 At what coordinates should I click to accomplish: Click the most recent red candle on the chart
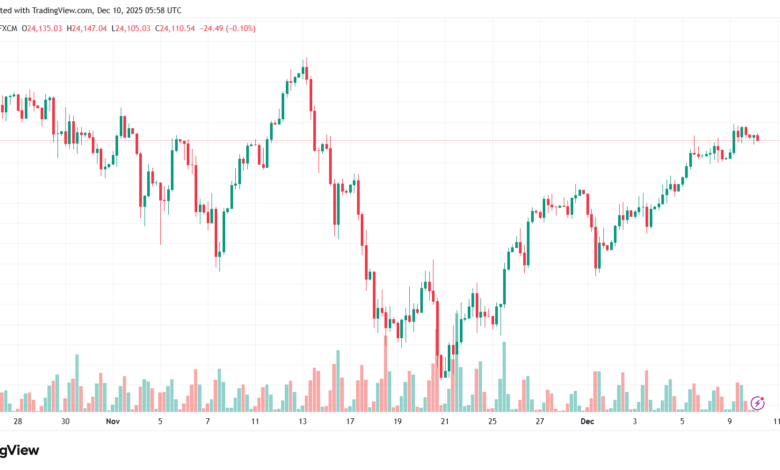coord(758,137)
